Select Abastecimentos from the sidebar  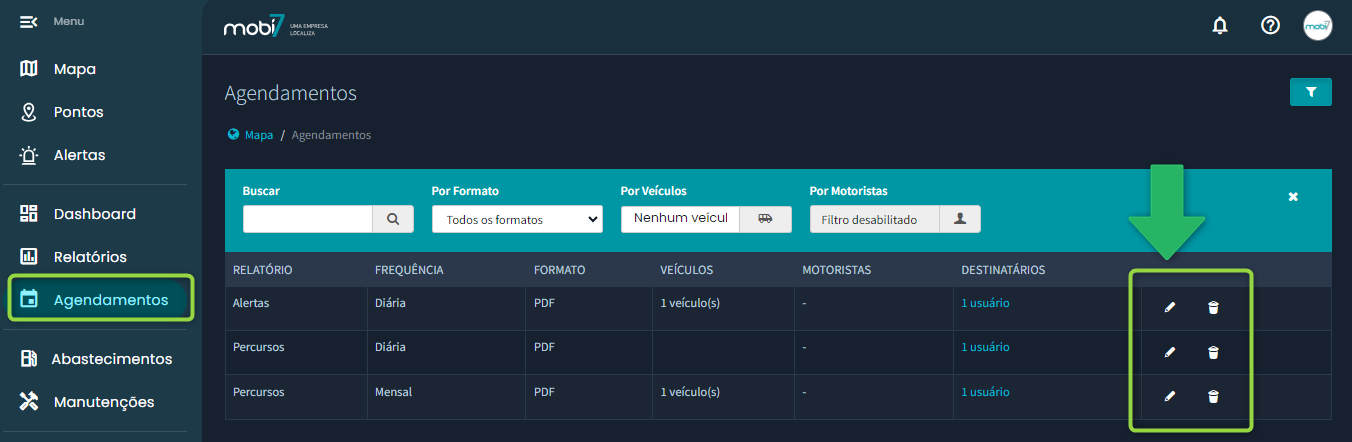110,359
